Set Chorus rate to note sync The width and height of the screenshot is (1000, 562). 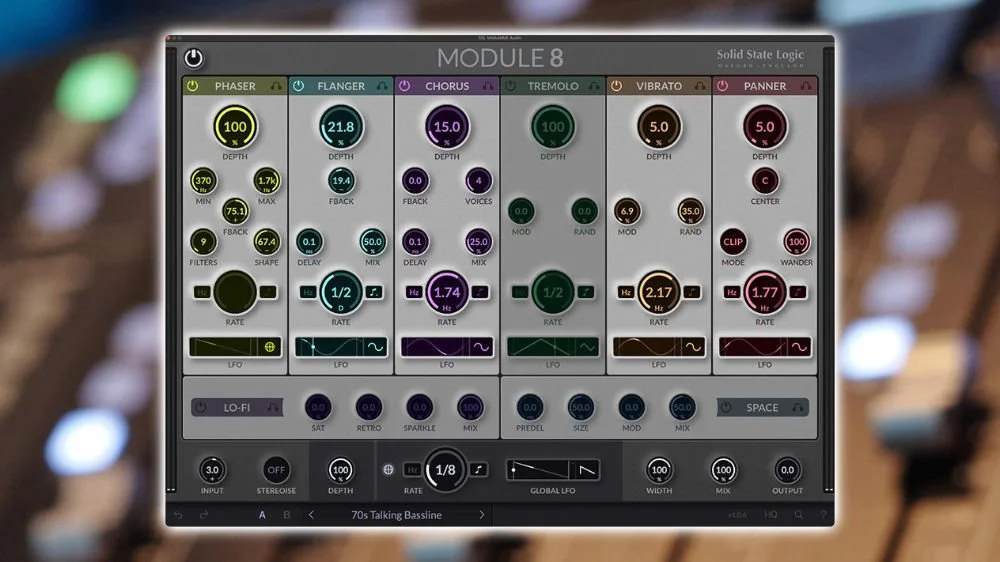pyautogui.click(x=480, y=292)
